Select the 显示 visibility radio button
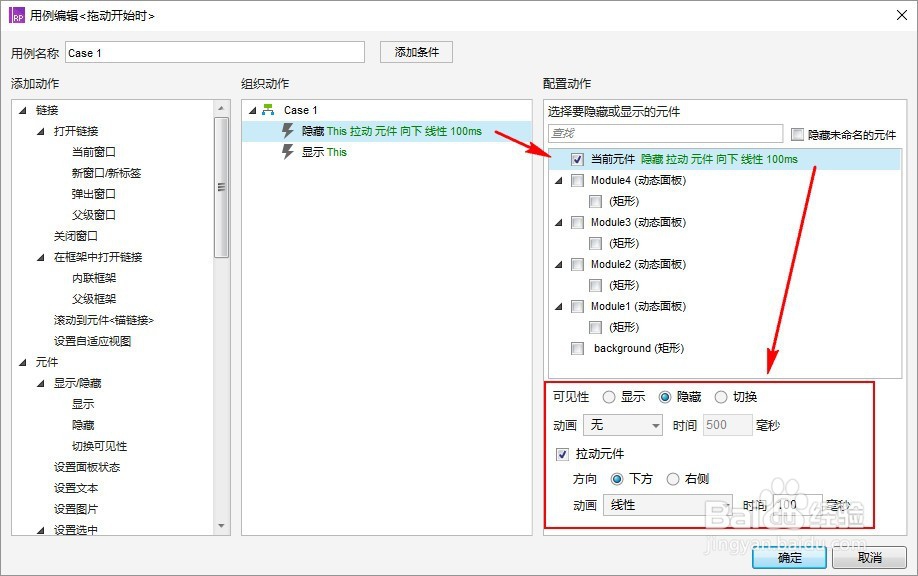Image resolution: width=918 pixels, height=576 pixels. (x=609, y=397)
